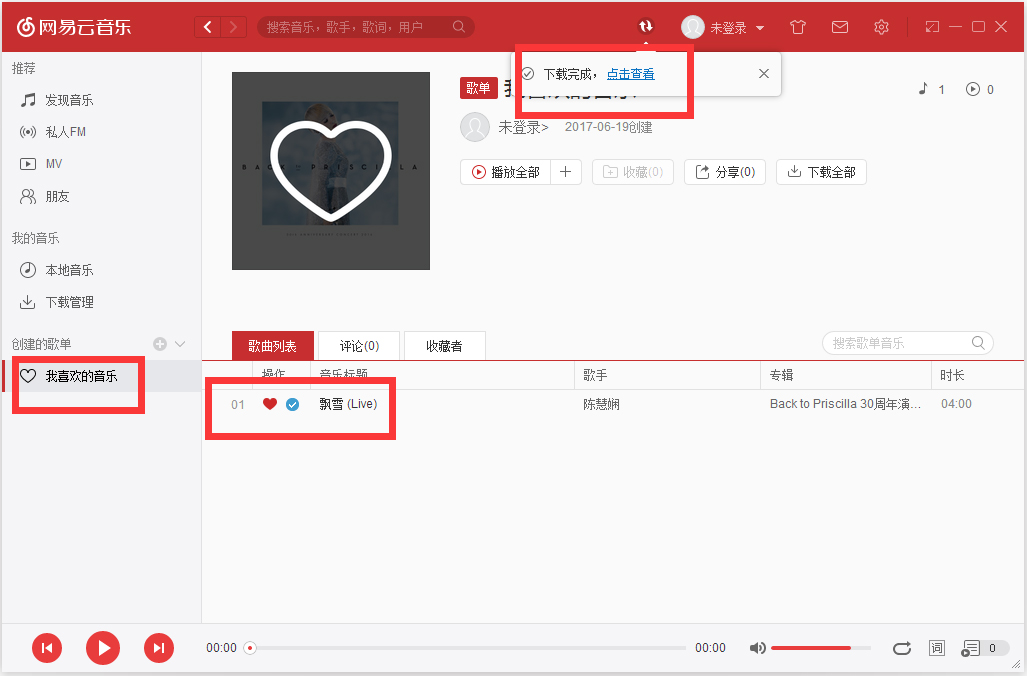This screenshot has height=676, width=1027.
Task: Open the message inbox icon
Action: [839, 27]
